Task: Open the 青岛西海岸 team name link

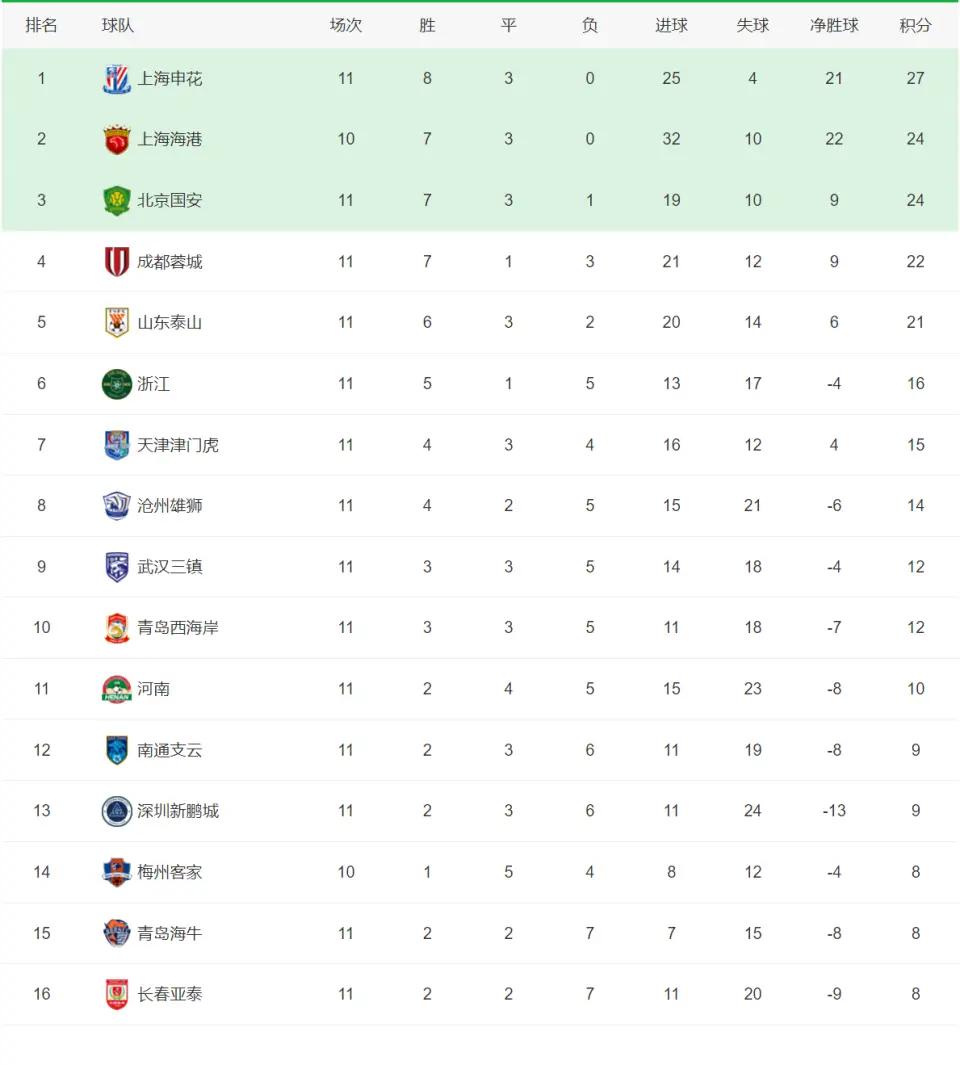Action: click(x=177, y=628)
